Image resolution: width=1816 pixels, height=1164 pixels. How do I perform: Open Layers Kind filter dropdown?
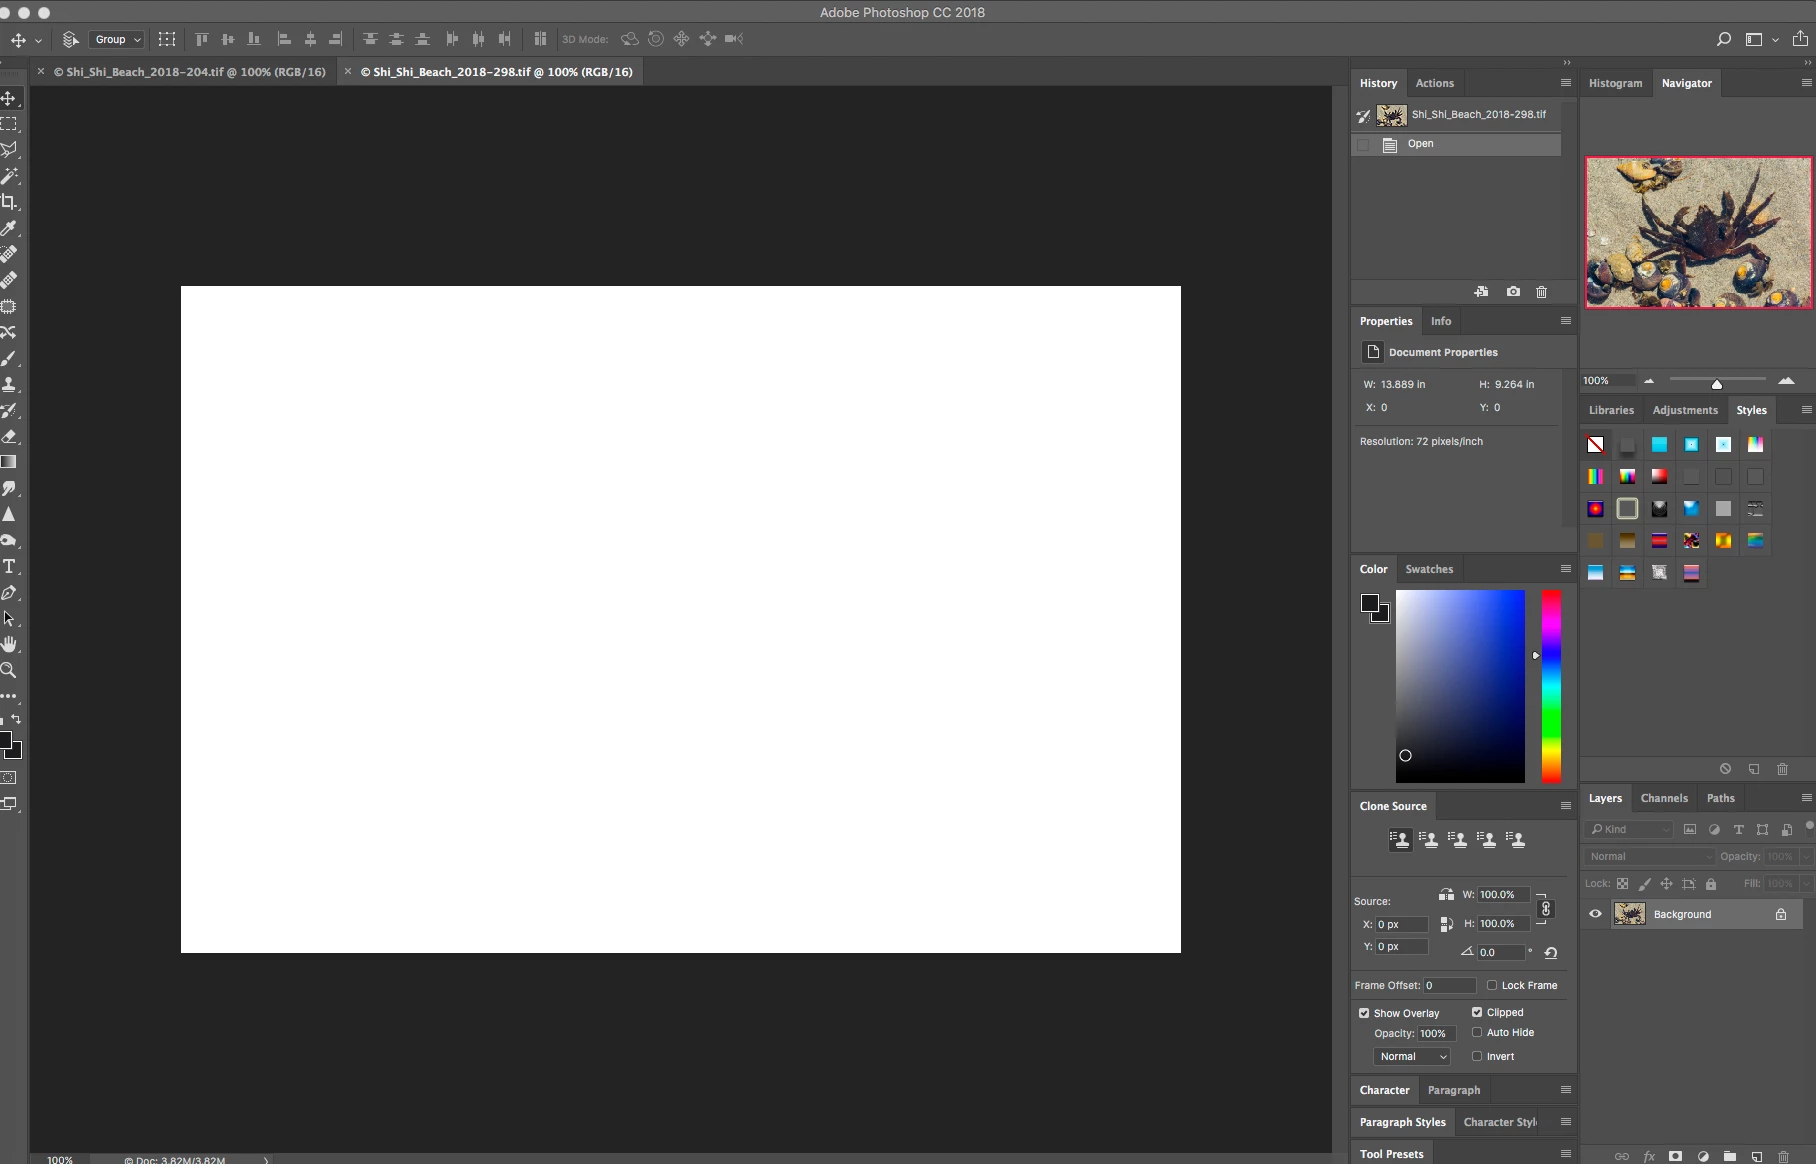[1628, 829]
